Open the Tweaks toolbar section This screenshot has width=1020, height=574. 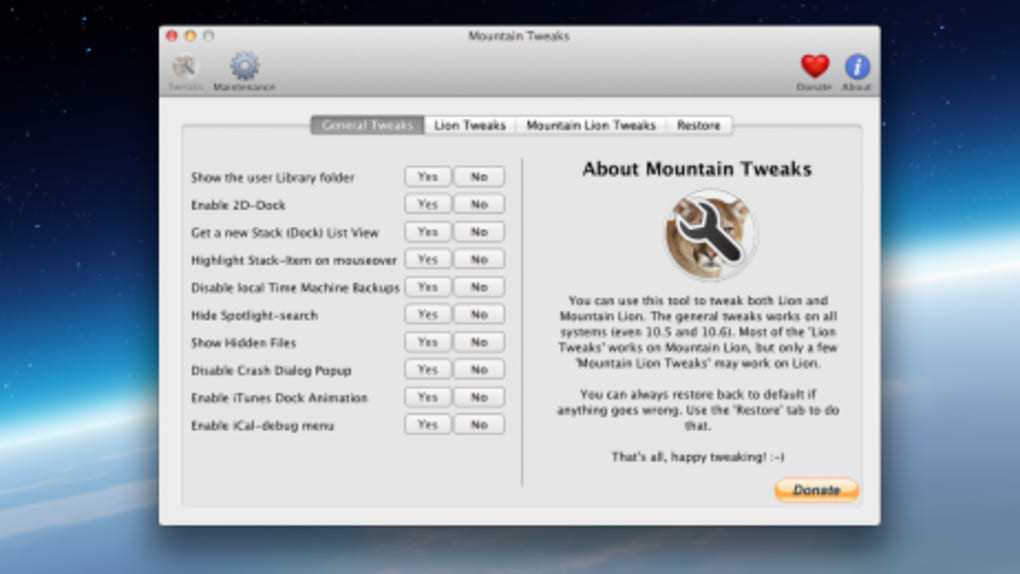(185, 72)
